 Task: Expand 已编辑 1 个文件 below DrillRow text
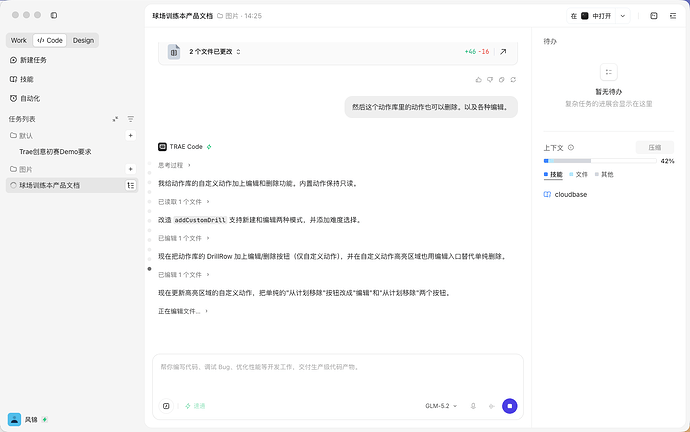pyautogui.click(x=184, y=275)
